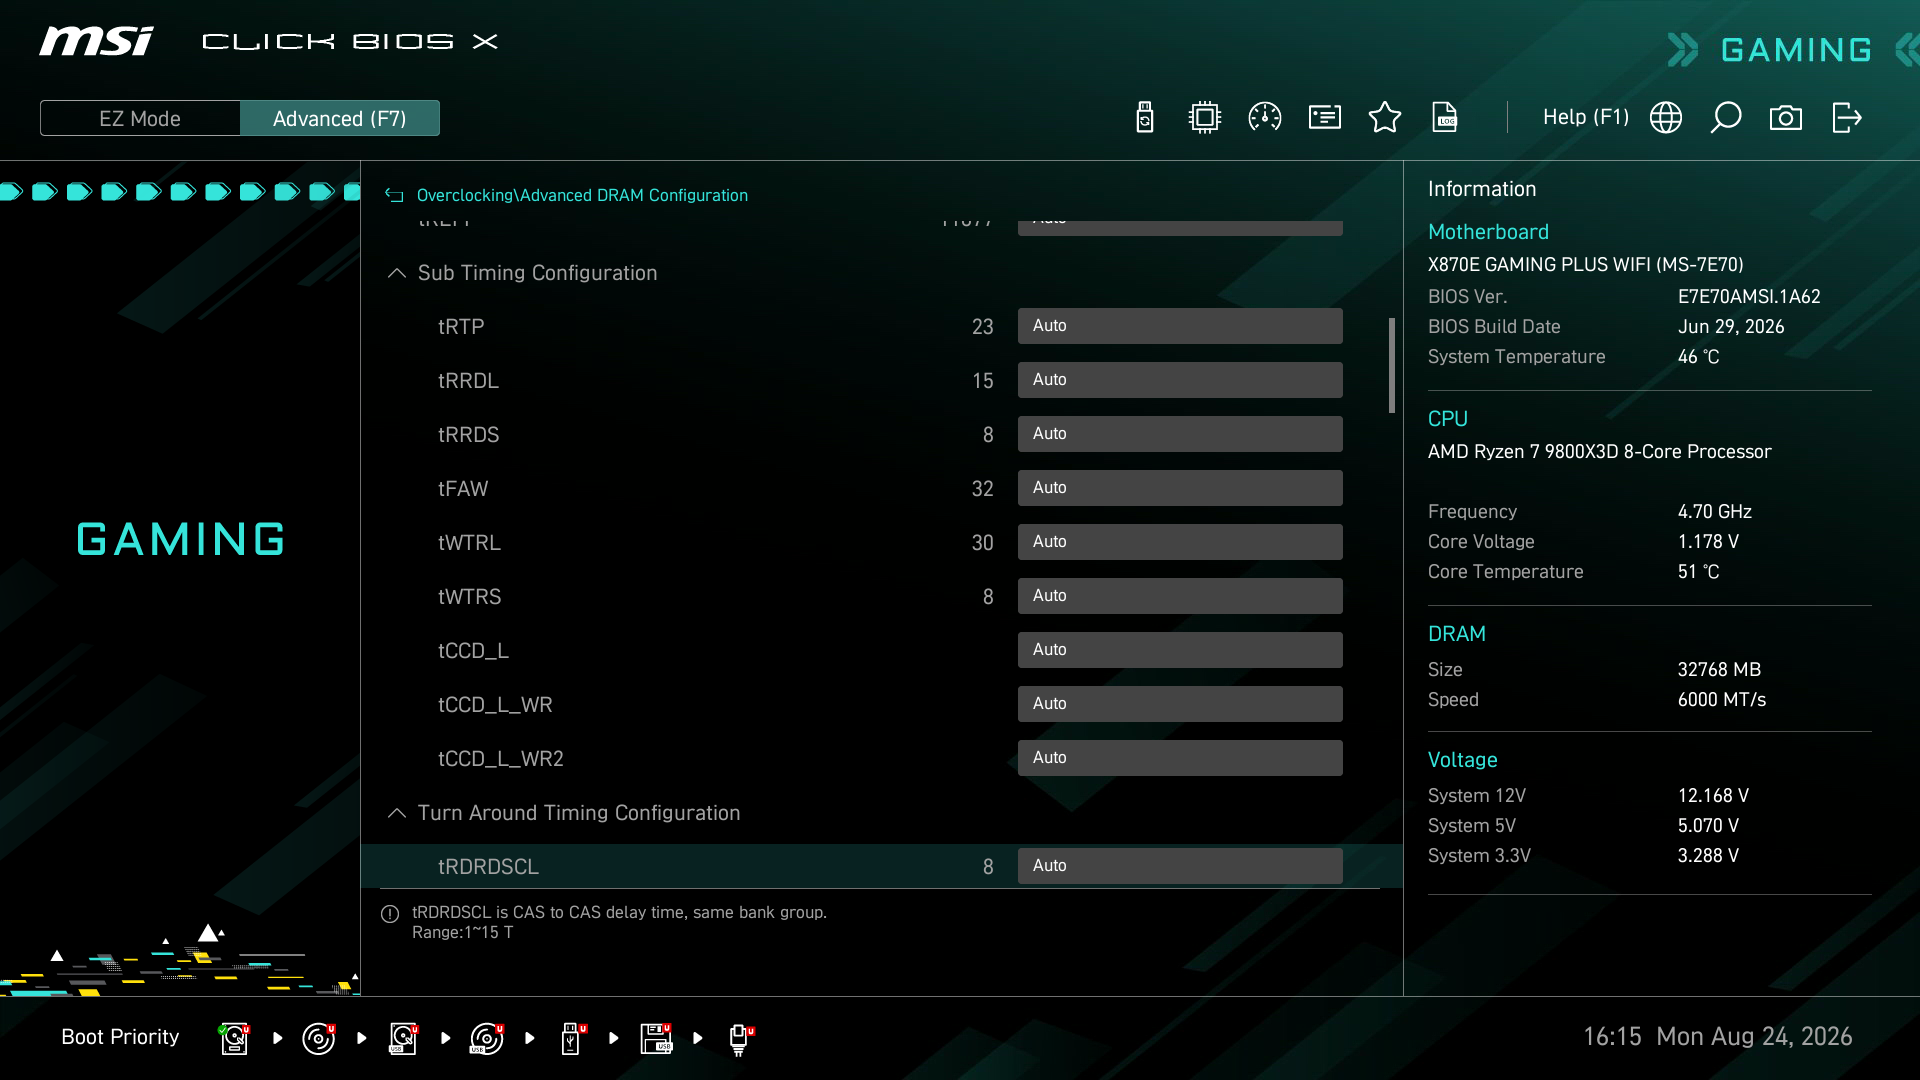Open the search magnifier icon

click(x=1726, y=118)
